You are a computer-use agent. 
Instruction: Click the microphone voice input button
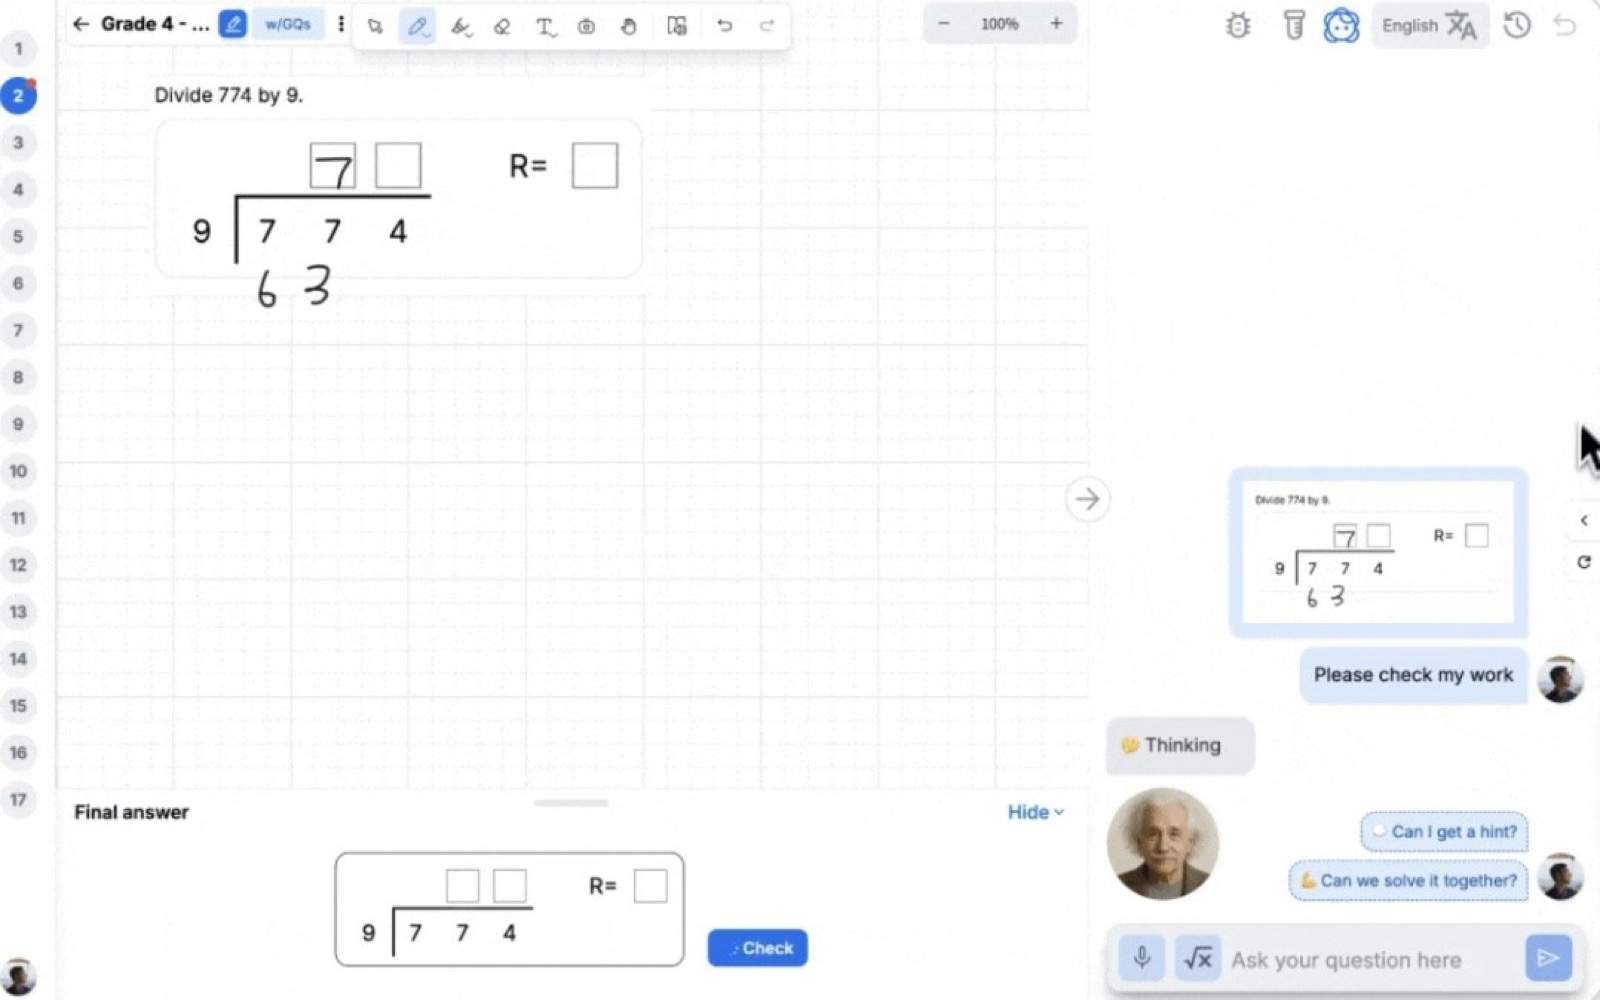coord(1141,959)
